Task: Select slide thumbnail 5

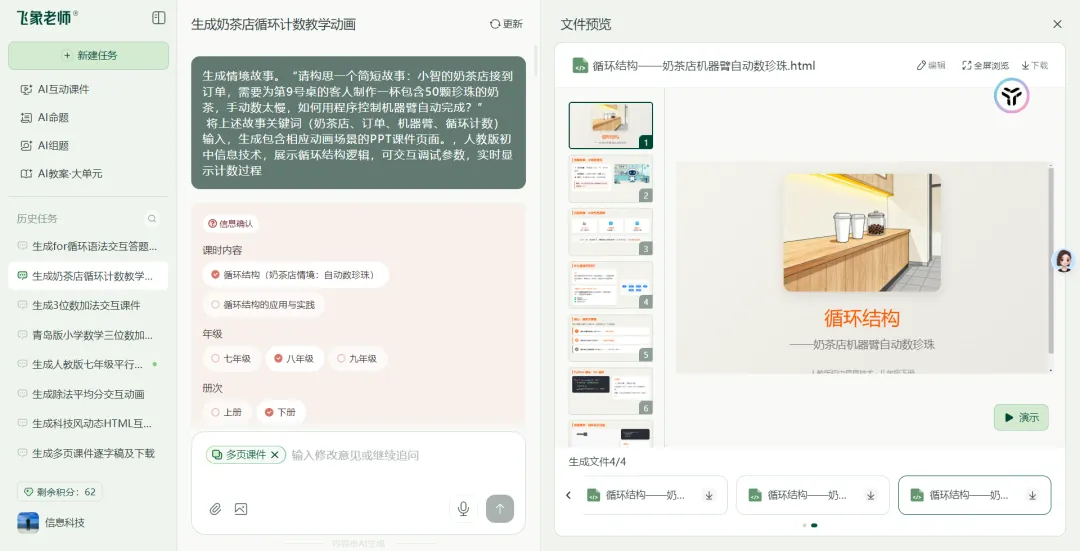Action: 610,337
